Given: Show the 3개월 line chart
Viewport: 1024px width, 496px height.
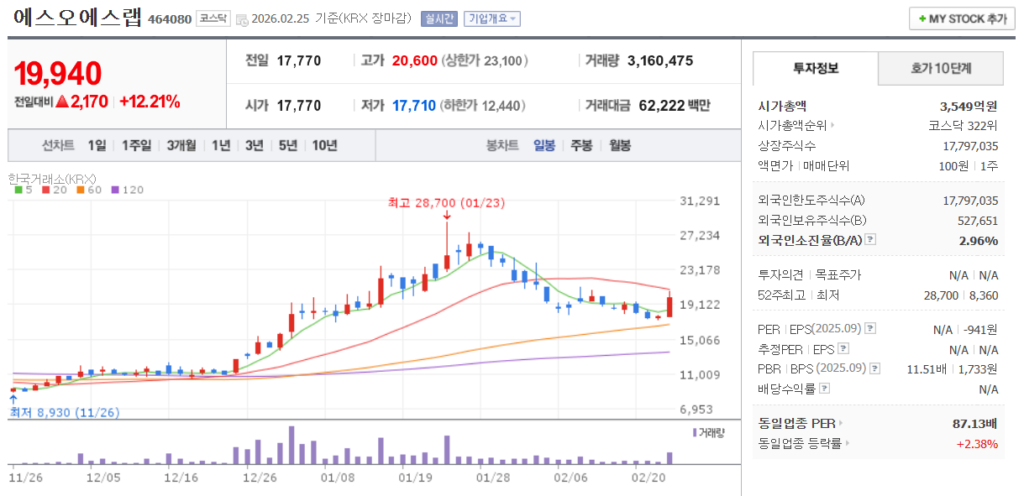Looking at the screenshot, I should point(181,145).
